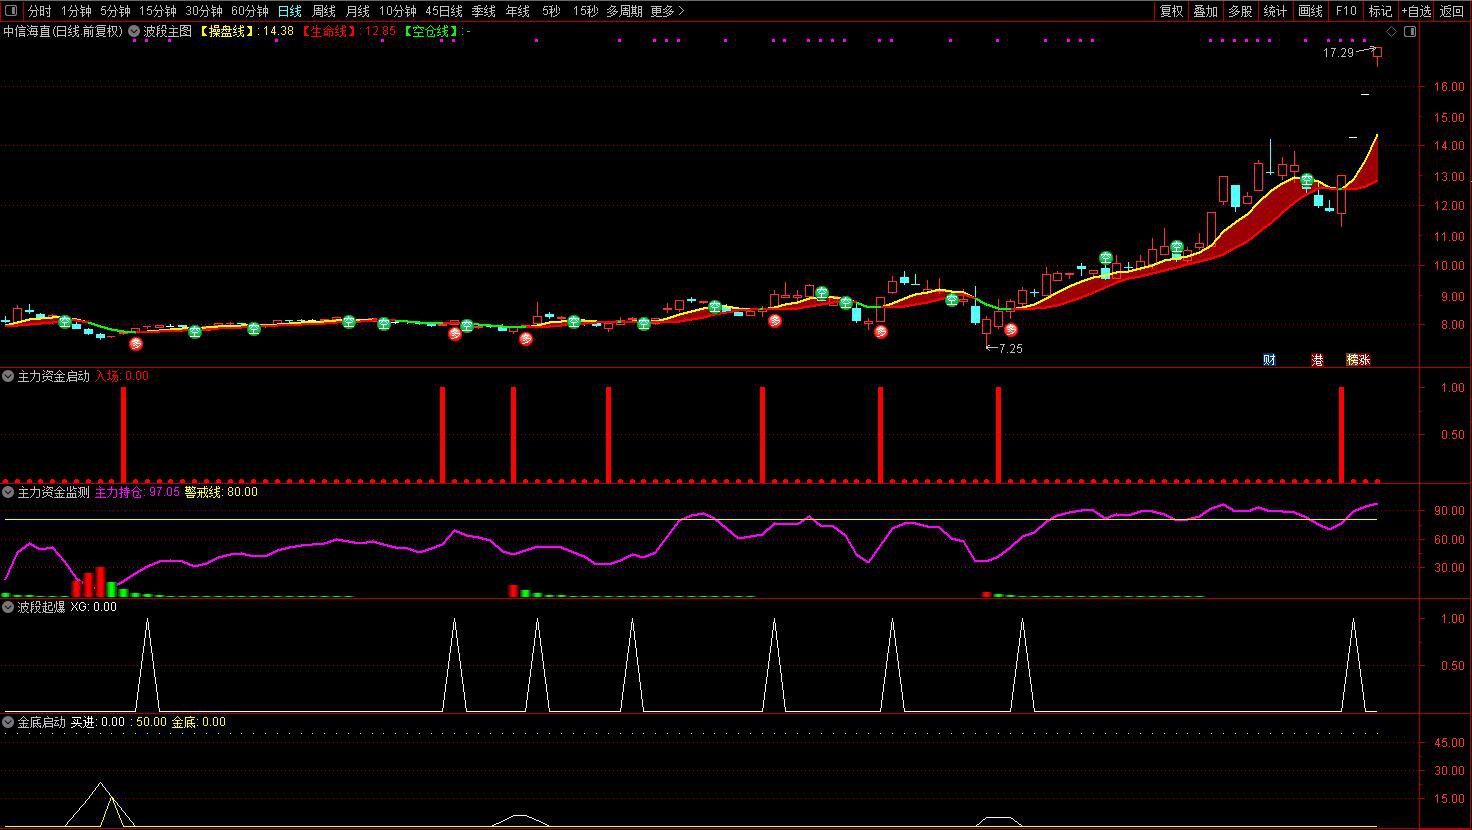The height and width of the screenshot is (830, 1472).
Task: Select the 年线 yearly tab
Action: point(518,11)
